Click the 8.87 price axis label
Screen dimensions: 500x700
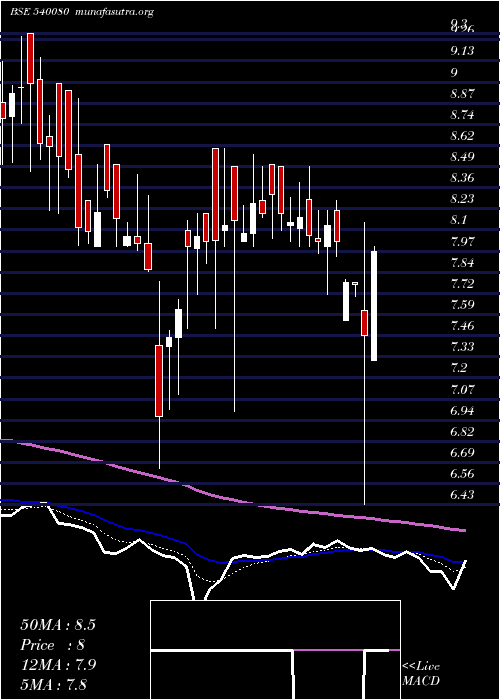click(x=462, y=94)
